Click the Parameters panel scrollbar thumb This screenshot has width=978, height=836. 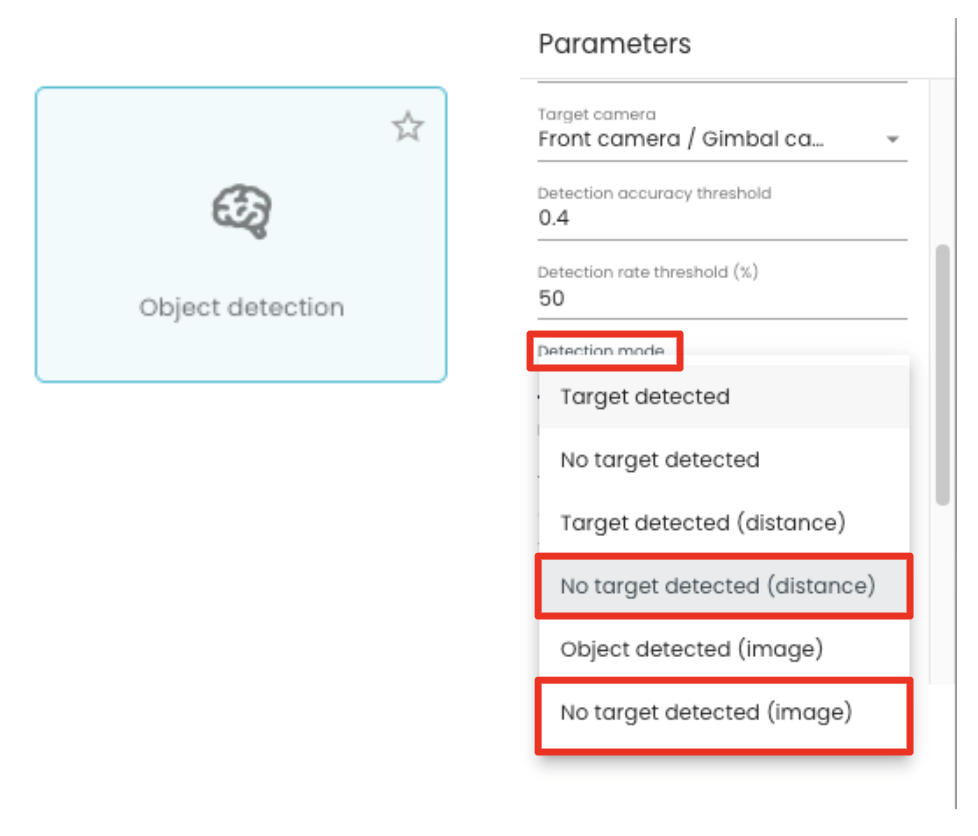(x=942, y=374)
